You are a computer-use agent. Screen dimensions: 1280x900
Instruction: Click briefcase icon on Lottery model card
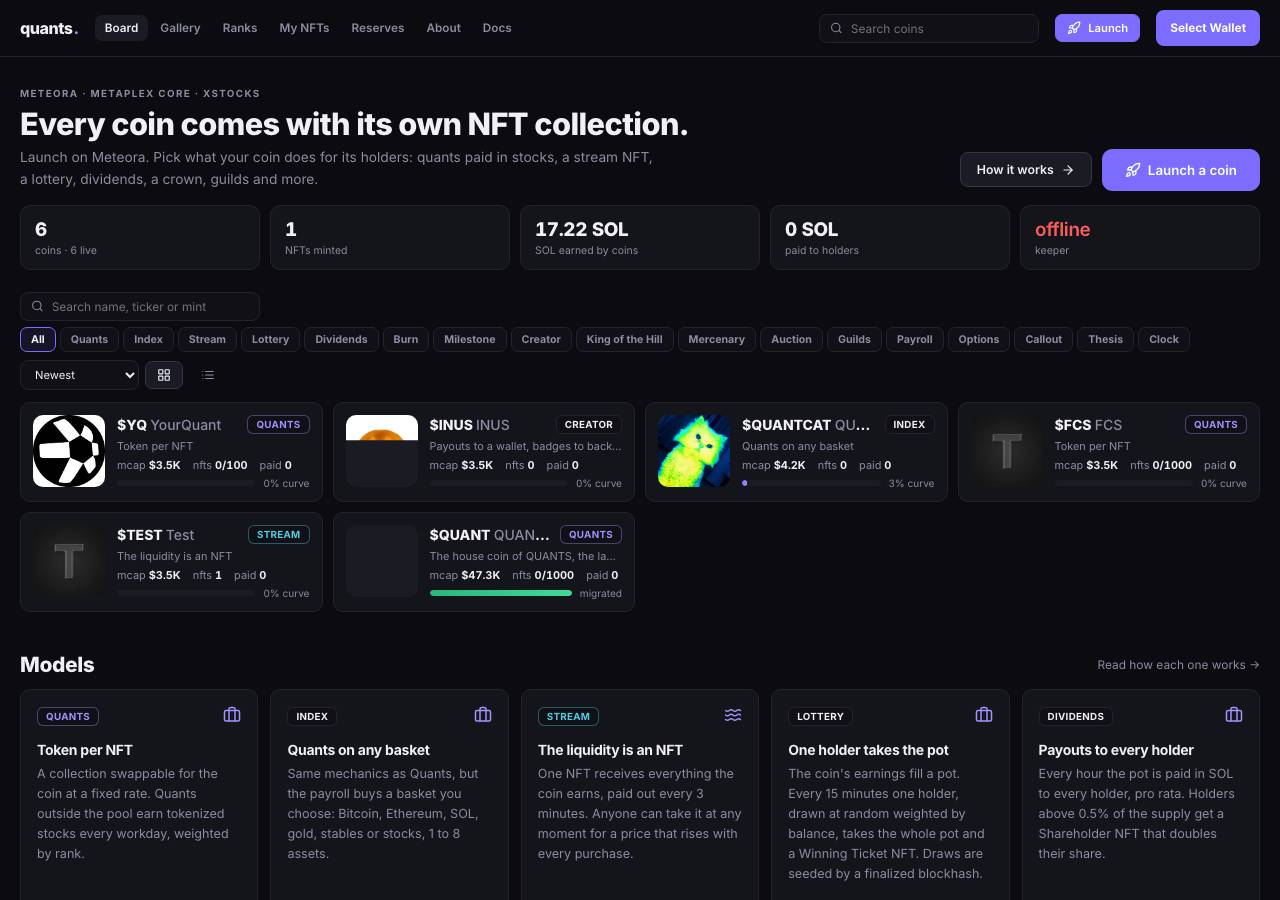pos(984,715)
